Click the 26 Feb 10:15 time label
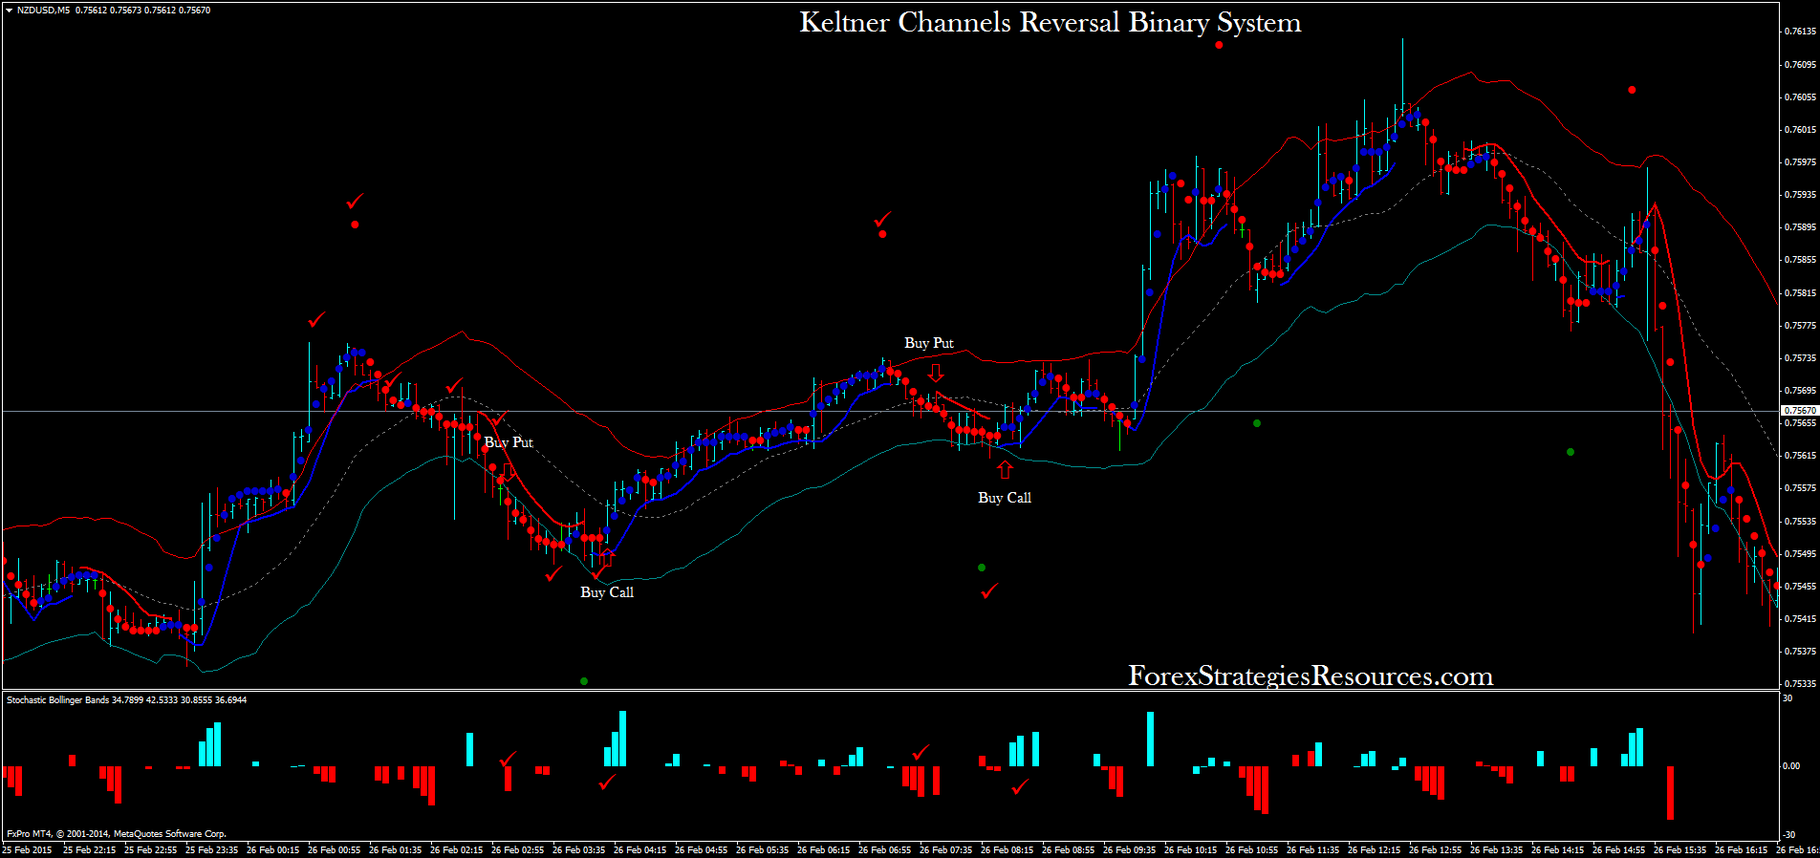 click(1191, 850)
